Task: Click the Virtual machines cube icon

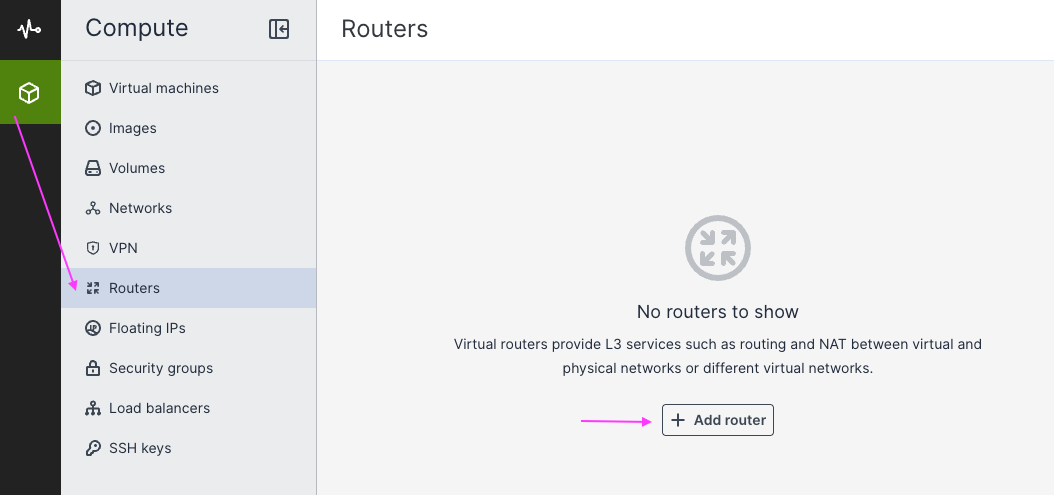Action: pyautogui.click(x=93, y=88)
